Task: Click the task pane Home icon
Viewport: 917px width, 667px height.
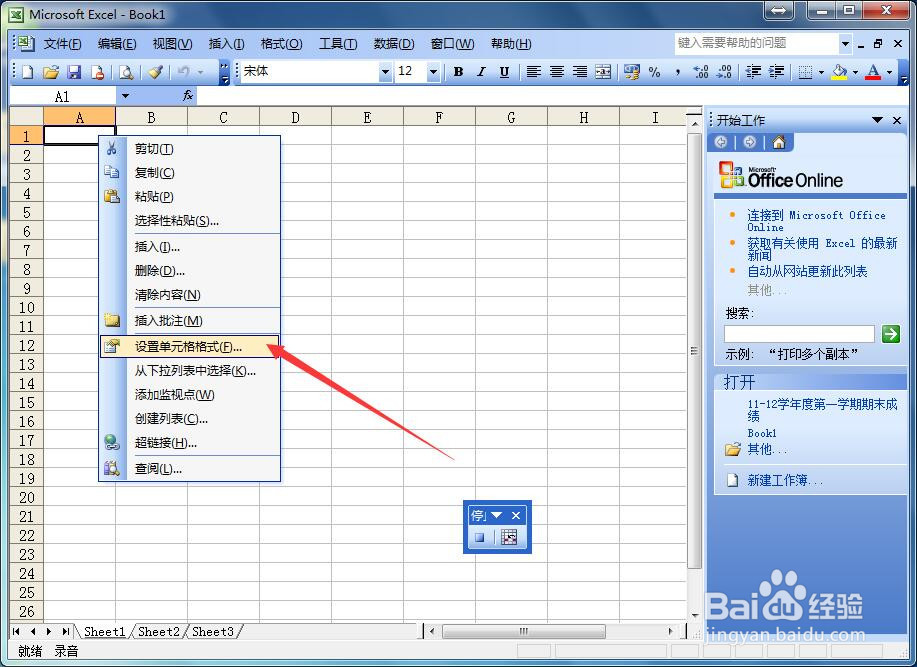Action: (x=779, y=142)
